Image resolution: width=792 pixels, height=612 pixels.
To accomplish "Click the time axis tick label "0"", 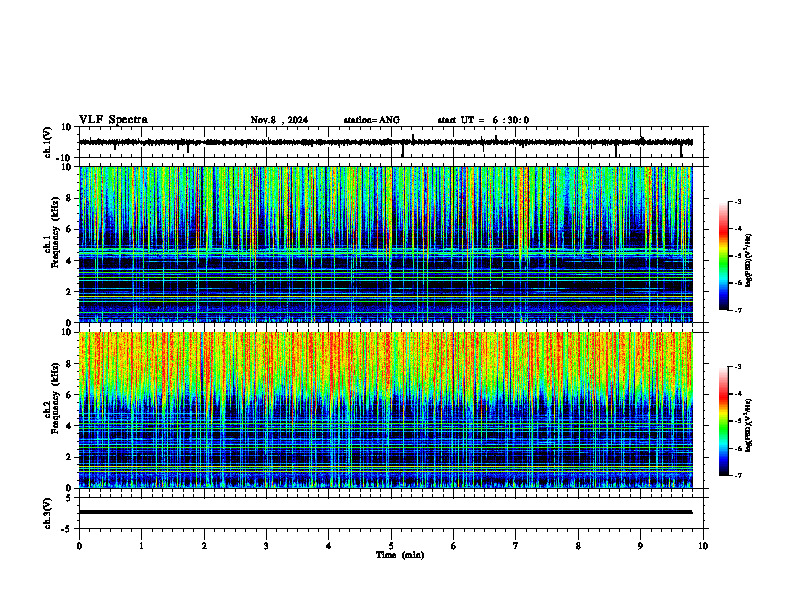I will point(79,546).
